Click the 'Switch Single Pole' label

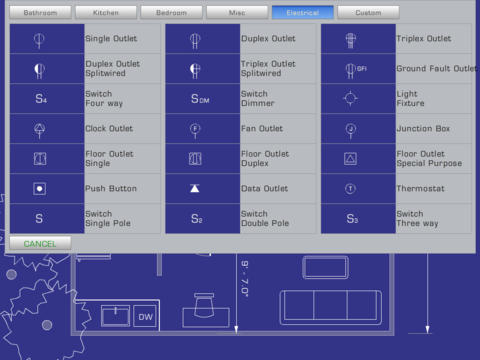pos(108,218)
